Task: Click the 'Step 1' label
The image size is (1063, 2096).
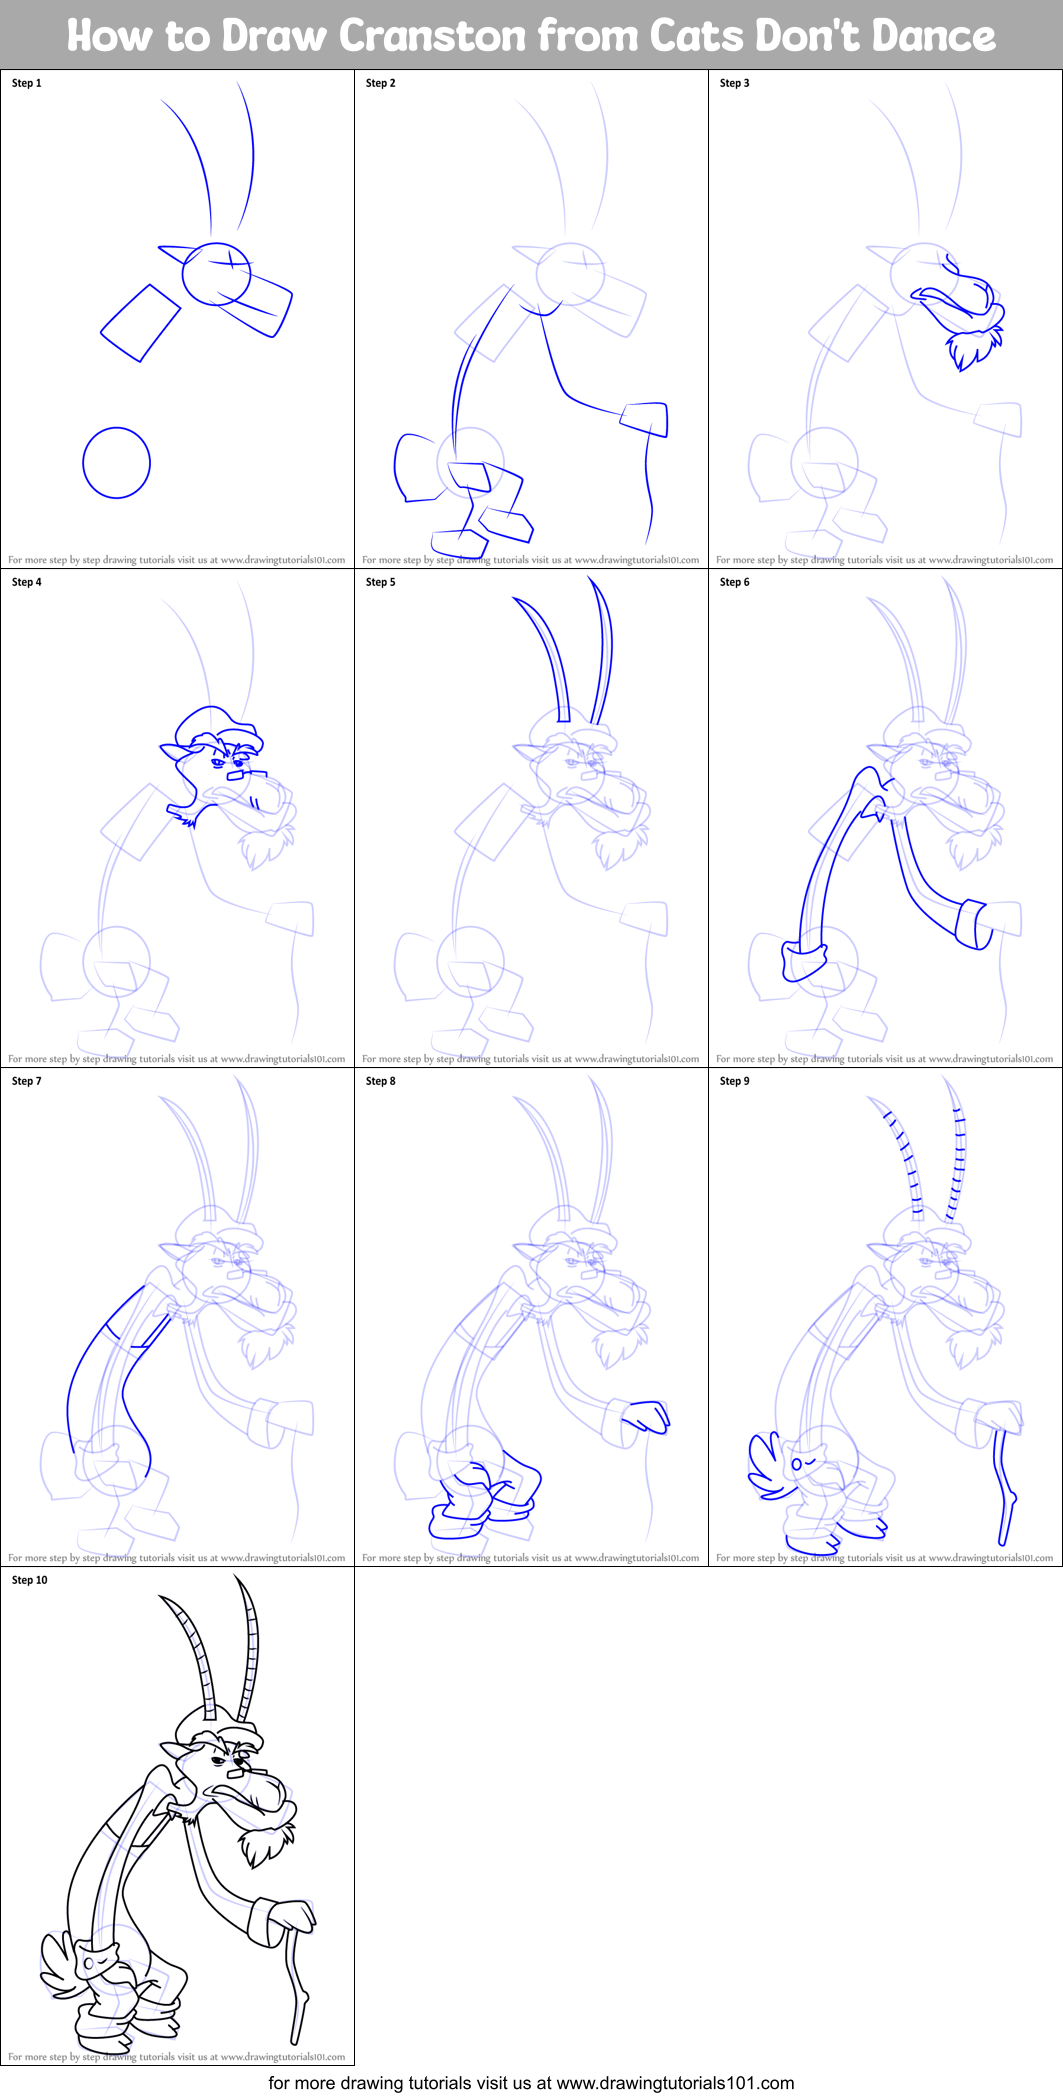Action: 27,83
